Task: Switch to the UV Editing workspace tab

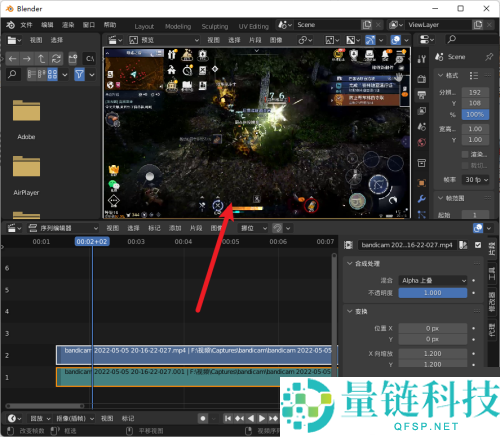Action: [x=254, y=26]
